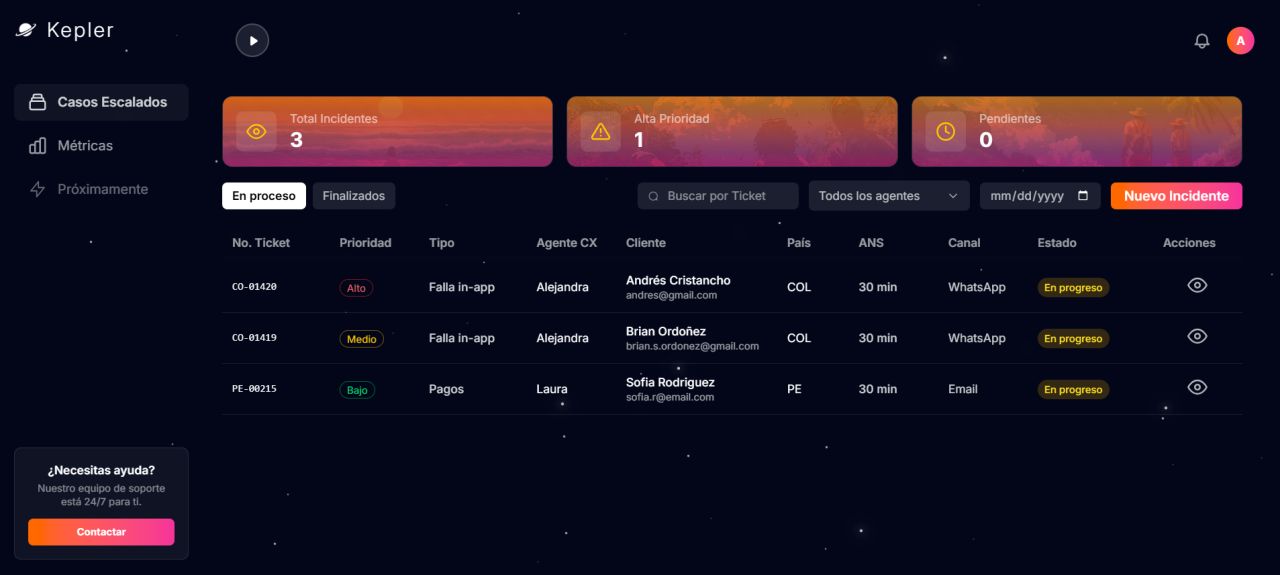Screen dimensions: 1280x575
Task: Click email brian.s.ordonez@gmail.com
Action: (692, 346)
